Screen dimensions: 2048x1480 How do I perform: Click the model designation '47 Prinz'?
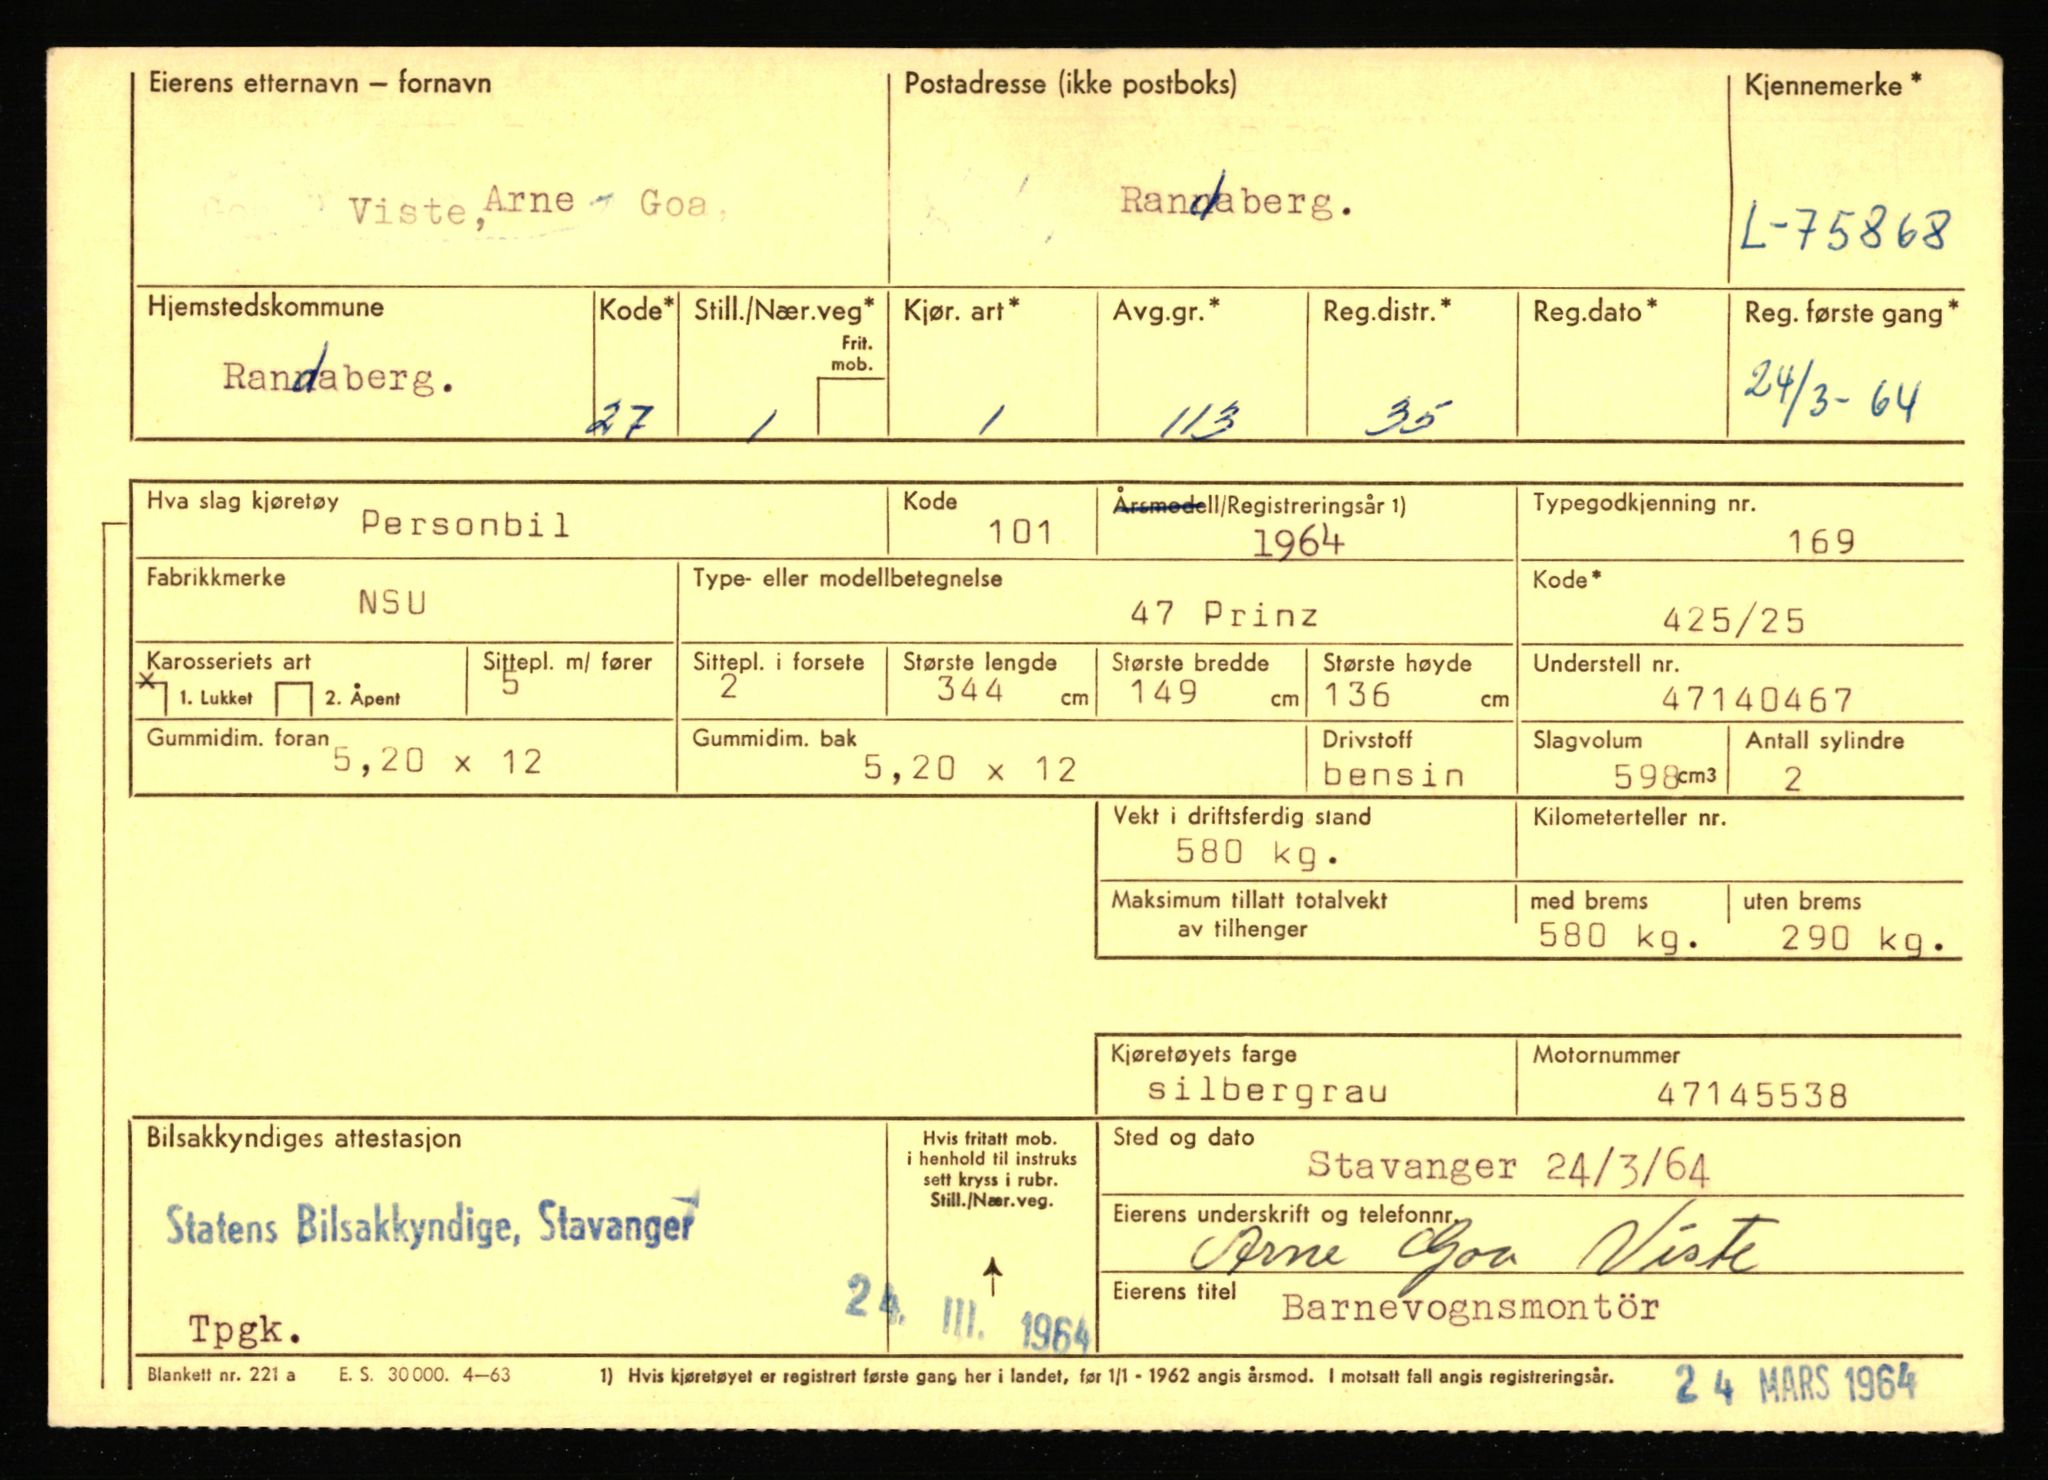[1224, 613]
